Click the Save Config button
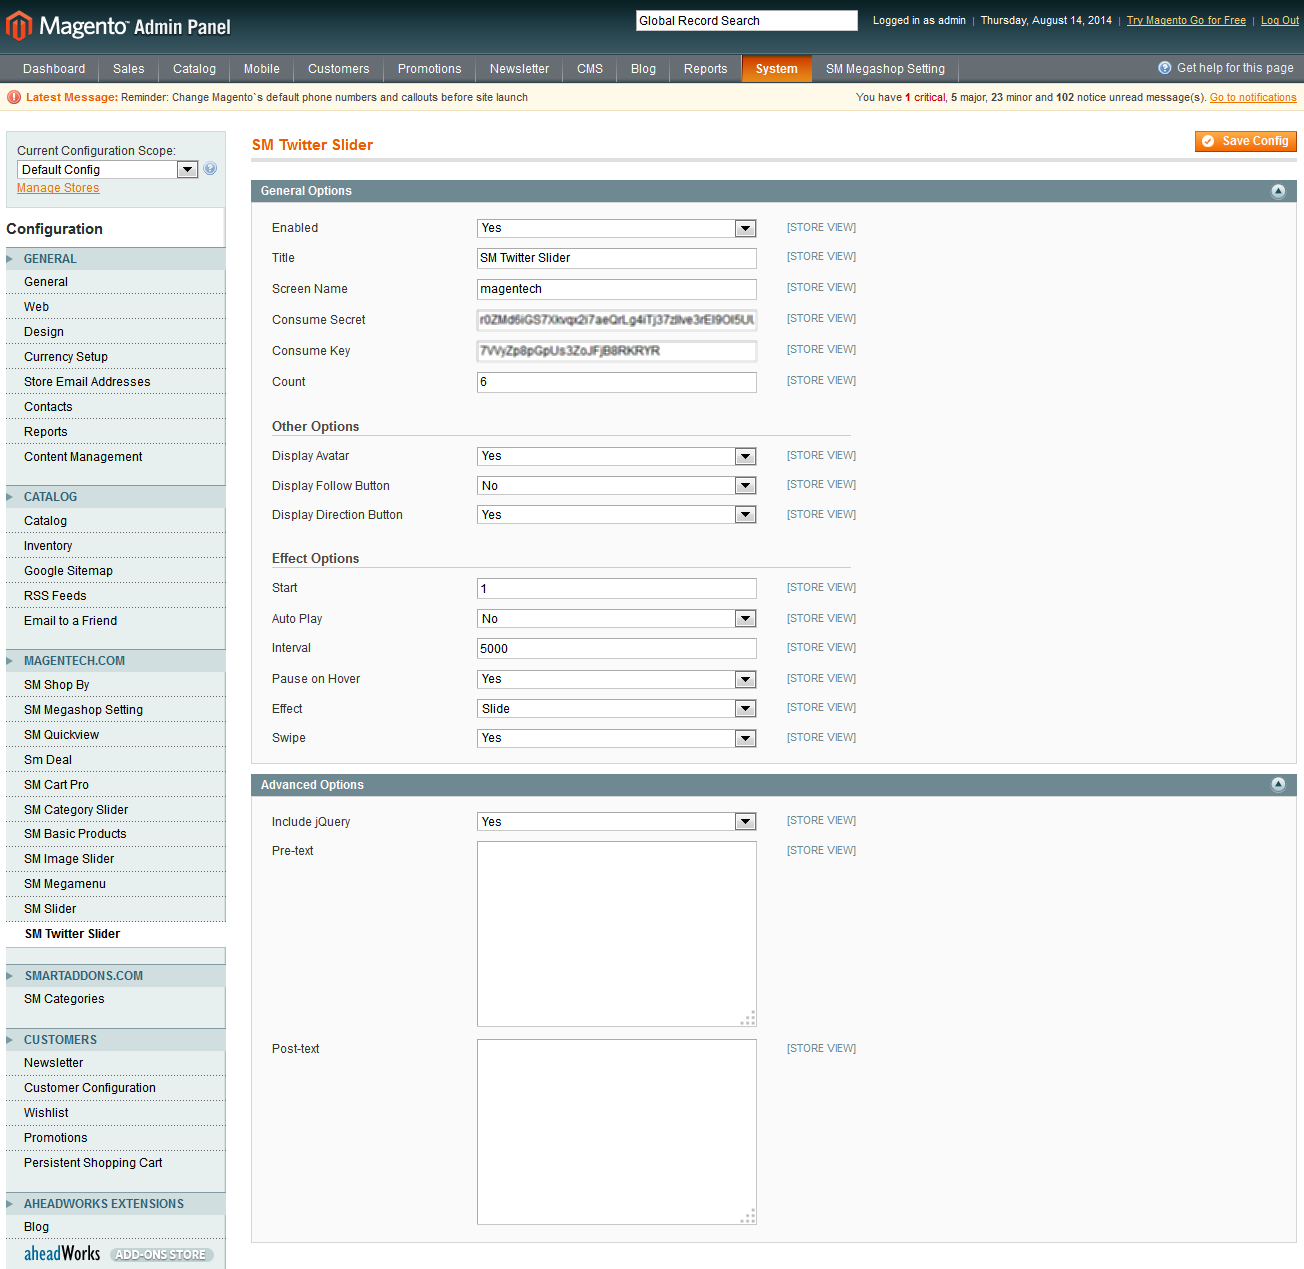Viewport: 1304px width, 1269px height. (x=1246, y=141)
